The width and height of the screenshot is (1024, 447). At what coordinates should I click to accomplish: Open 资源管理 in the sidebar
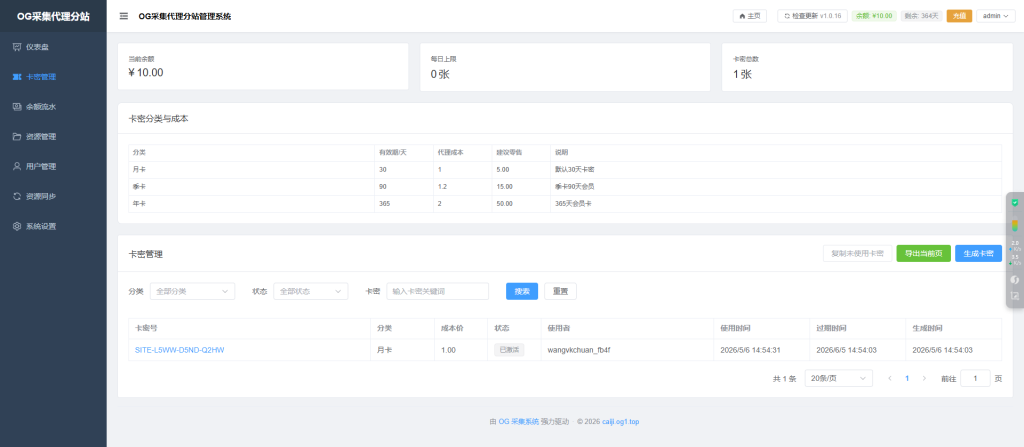pos(53,137)
